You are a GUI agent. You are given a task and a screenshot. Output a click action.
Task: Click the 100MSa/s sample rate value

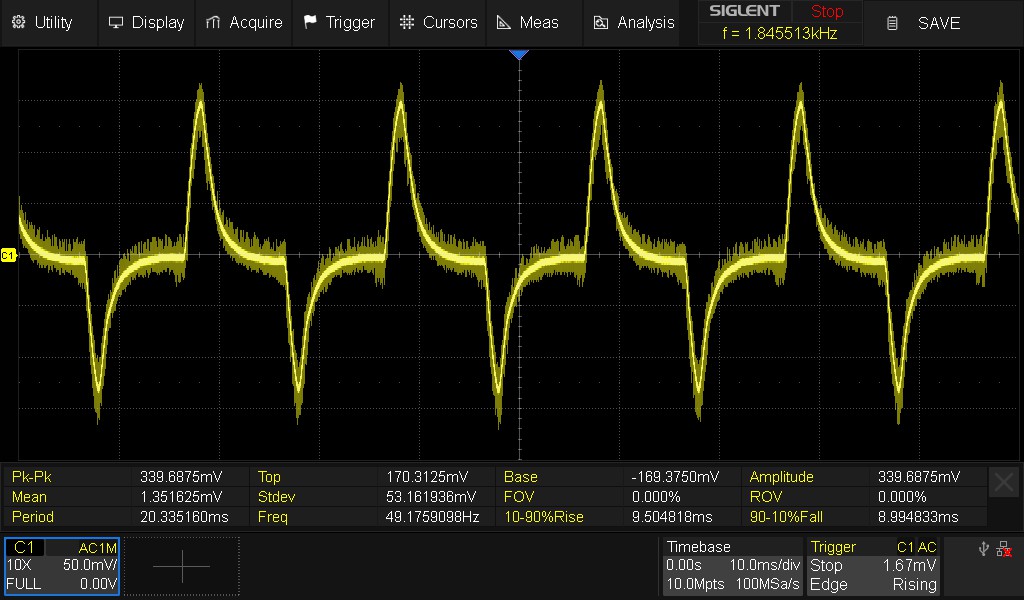click(767, 584)
